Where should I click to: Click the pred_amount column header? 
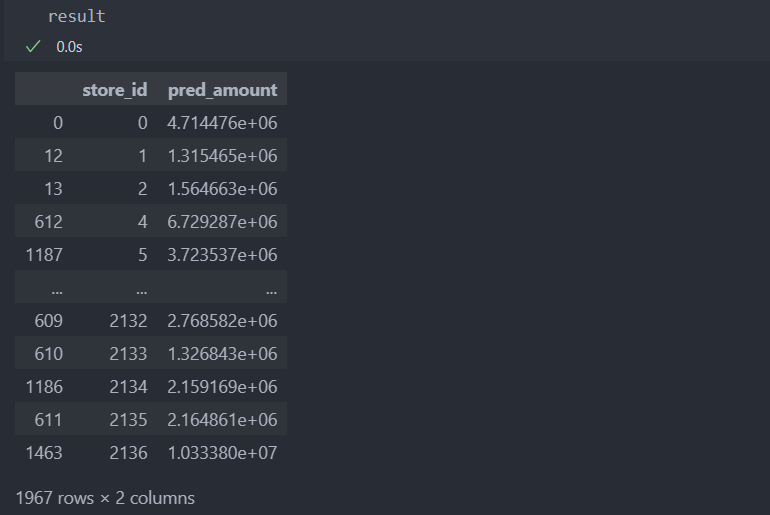click(x=222, y=90)
